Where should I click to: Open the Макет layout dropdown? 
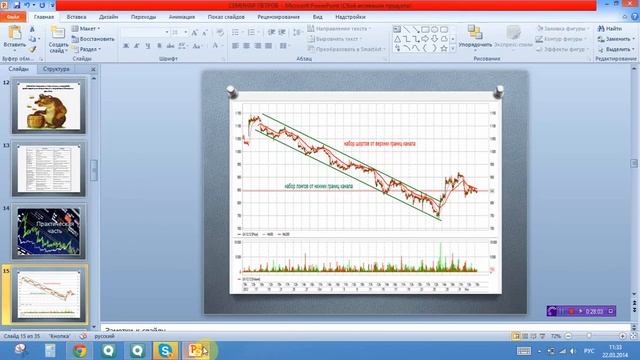click(x=86, y=29)
